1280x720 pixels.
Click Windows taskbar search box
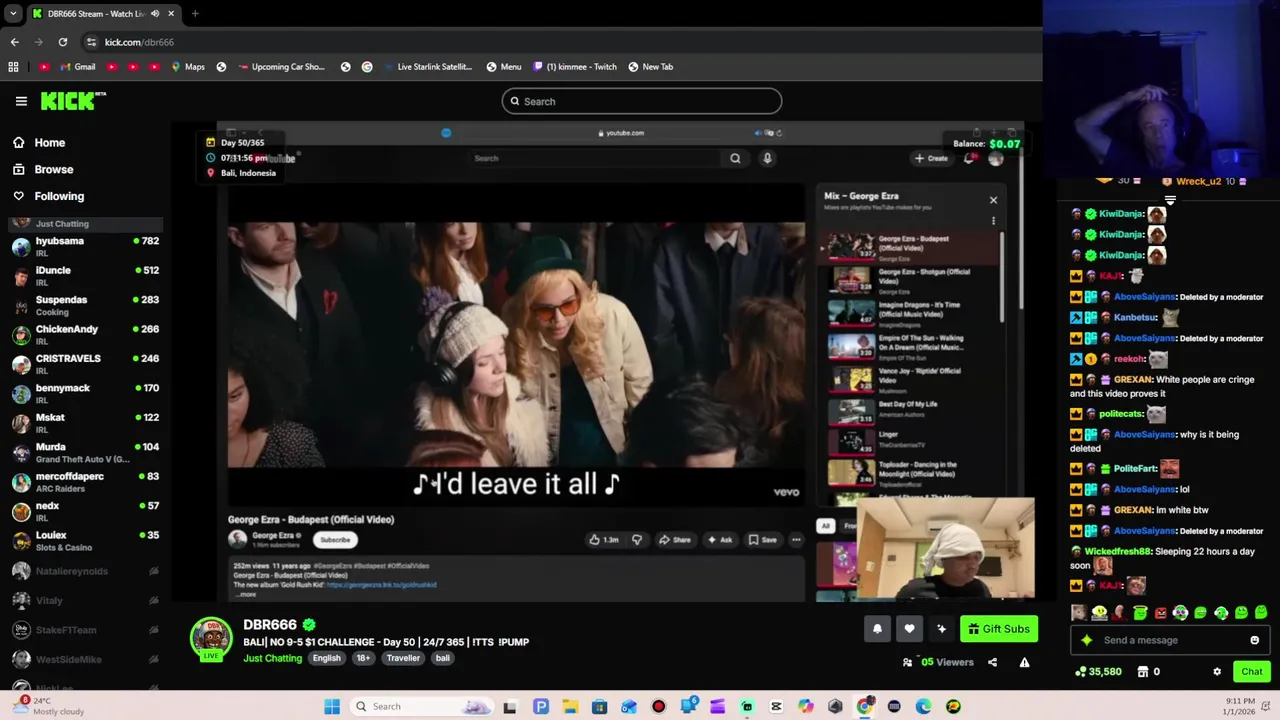[422, 706]
